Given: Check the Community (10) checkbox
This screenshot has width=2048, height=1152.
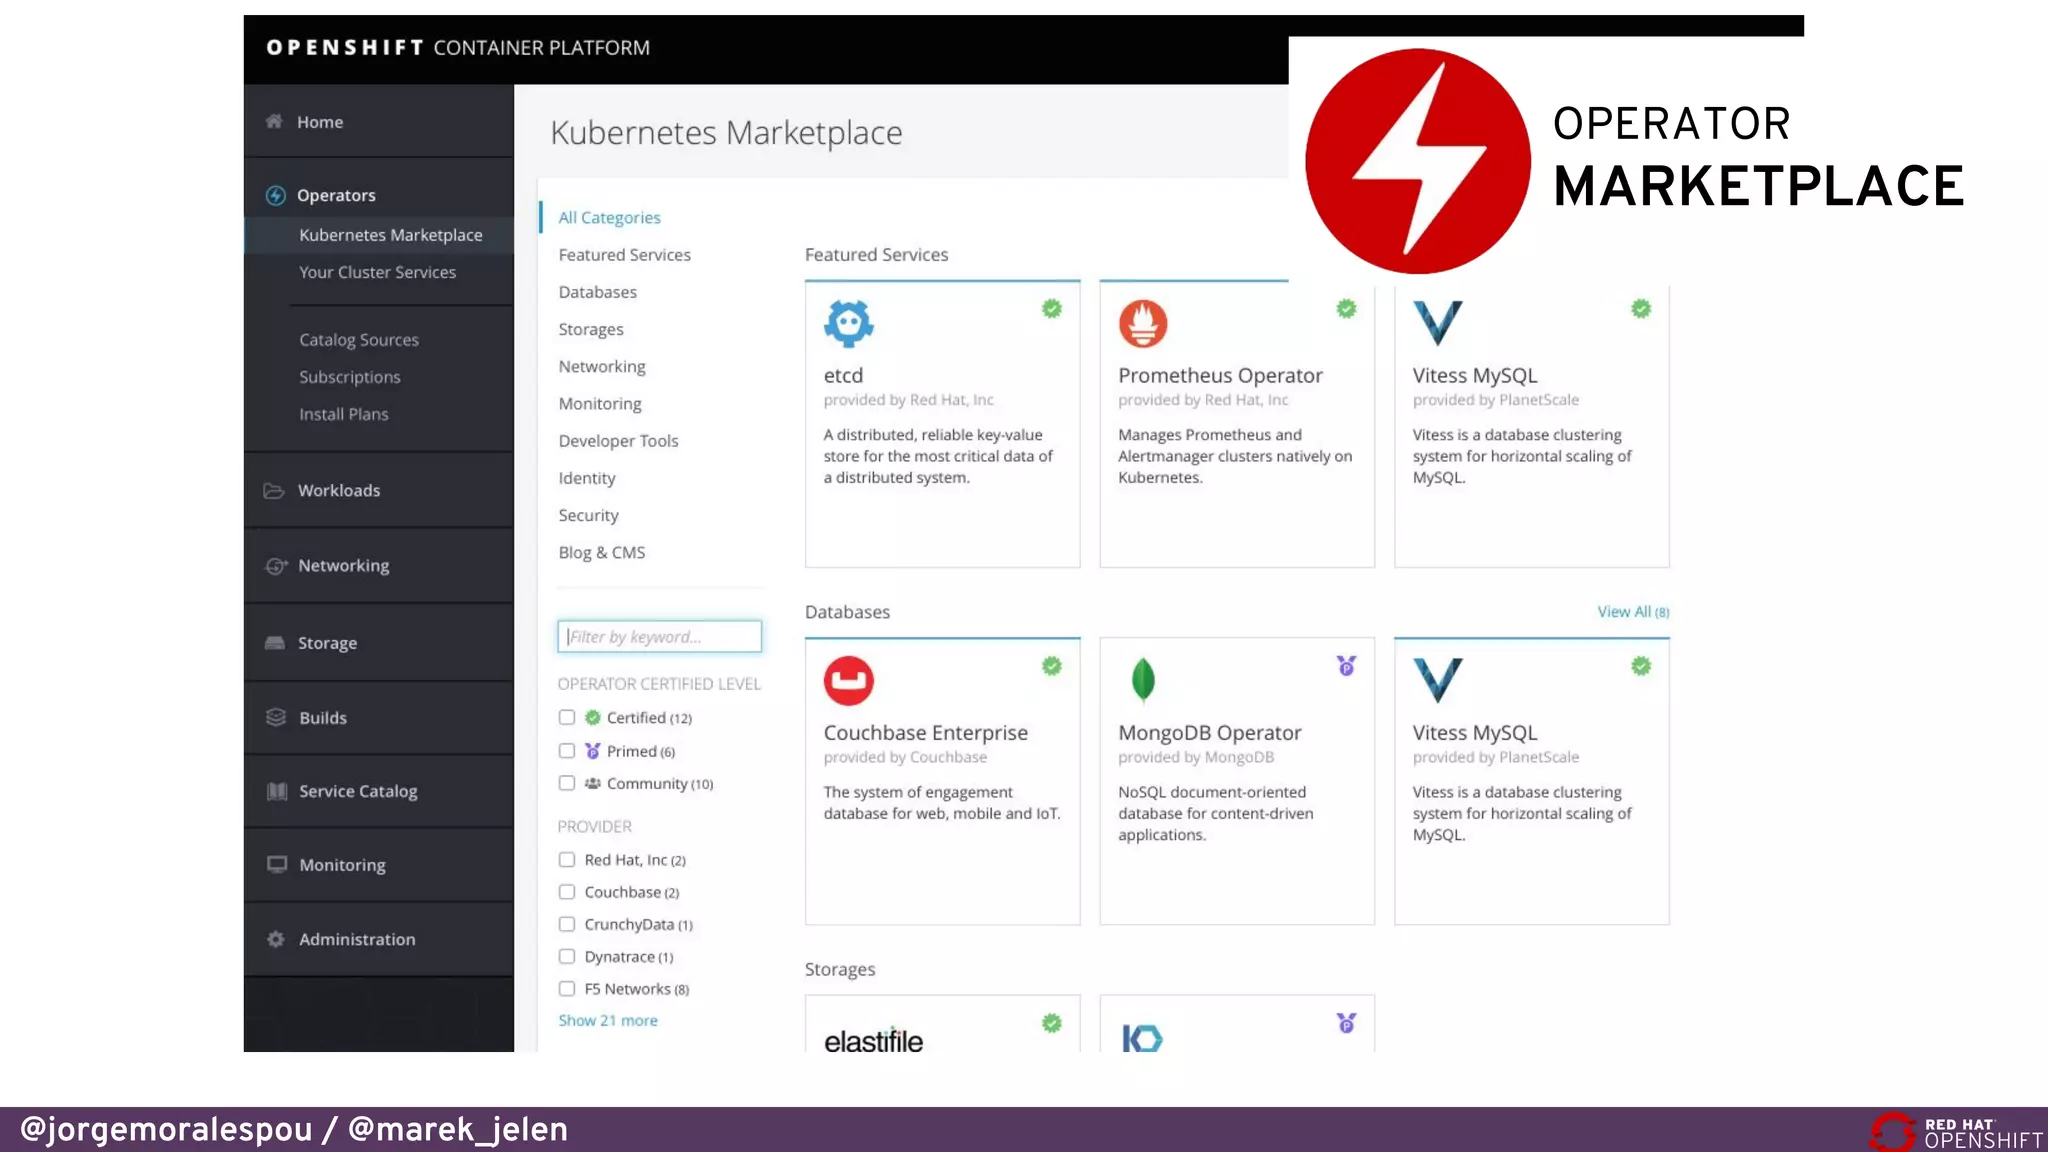Looking at the screenshot, I should pos(567,783).
